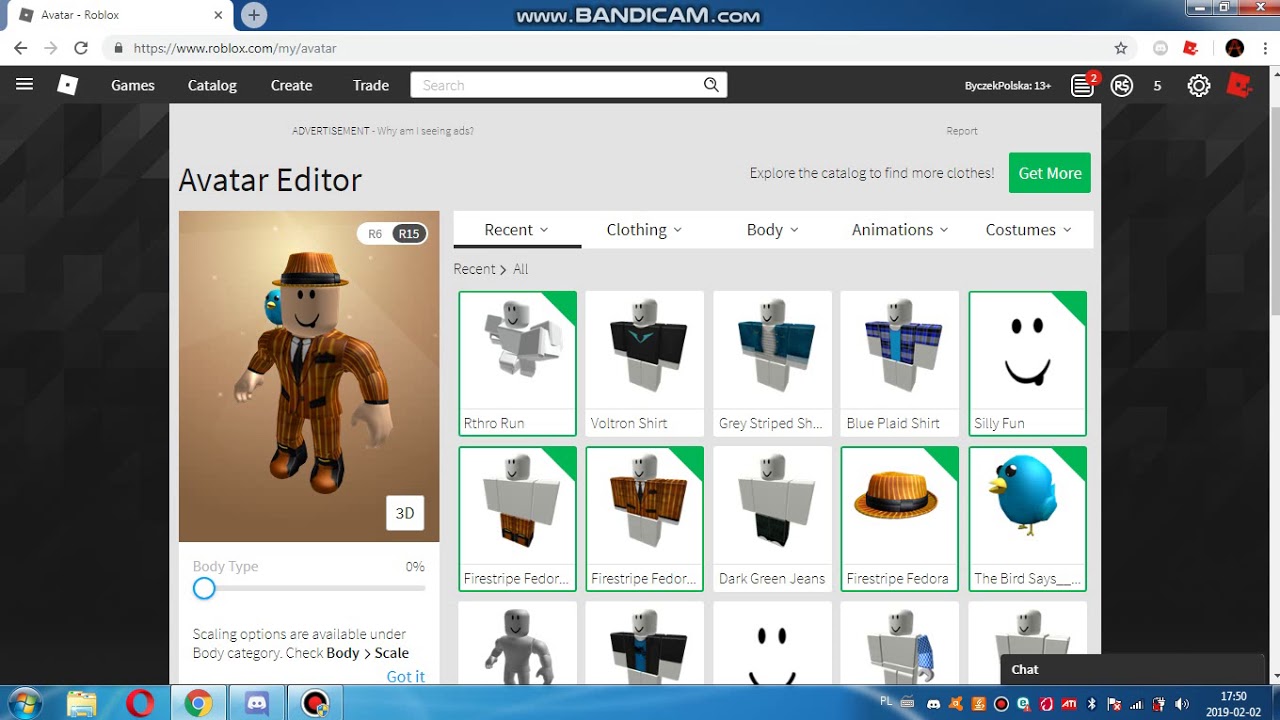Bookmark the page with the star icon
The height and width of the screenshot is (720, 1280).
(1121, 48)
